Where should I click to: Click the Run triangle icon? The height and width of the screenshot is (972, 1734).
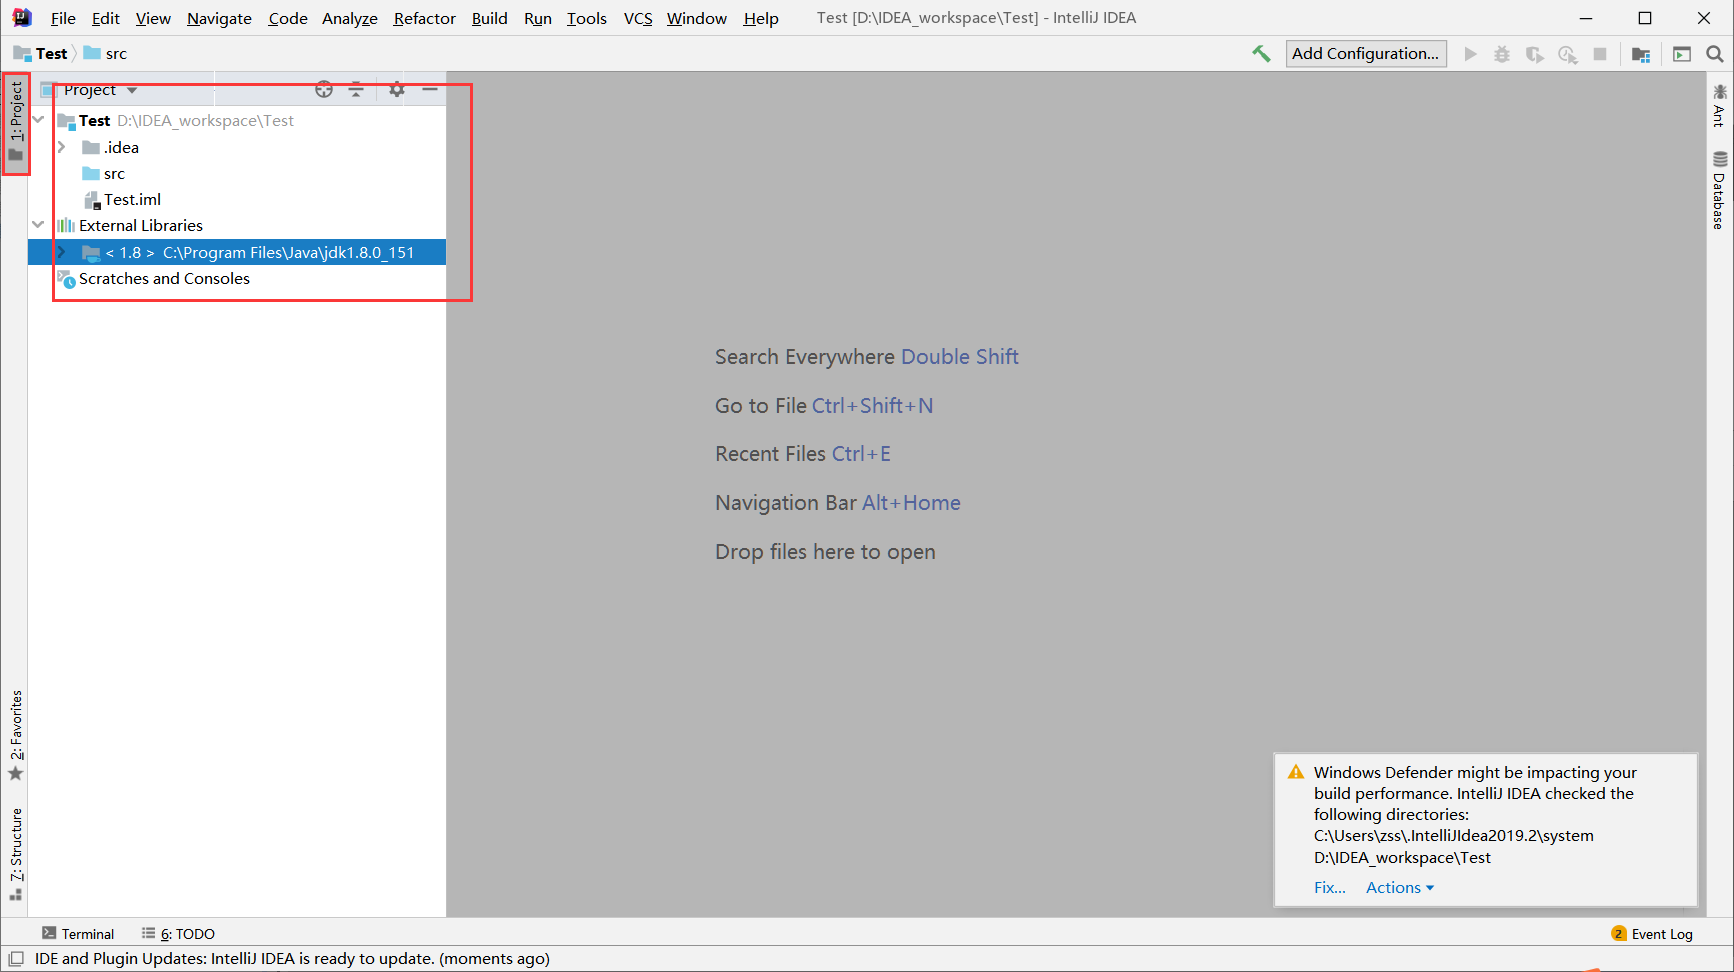pos(1470,54)
